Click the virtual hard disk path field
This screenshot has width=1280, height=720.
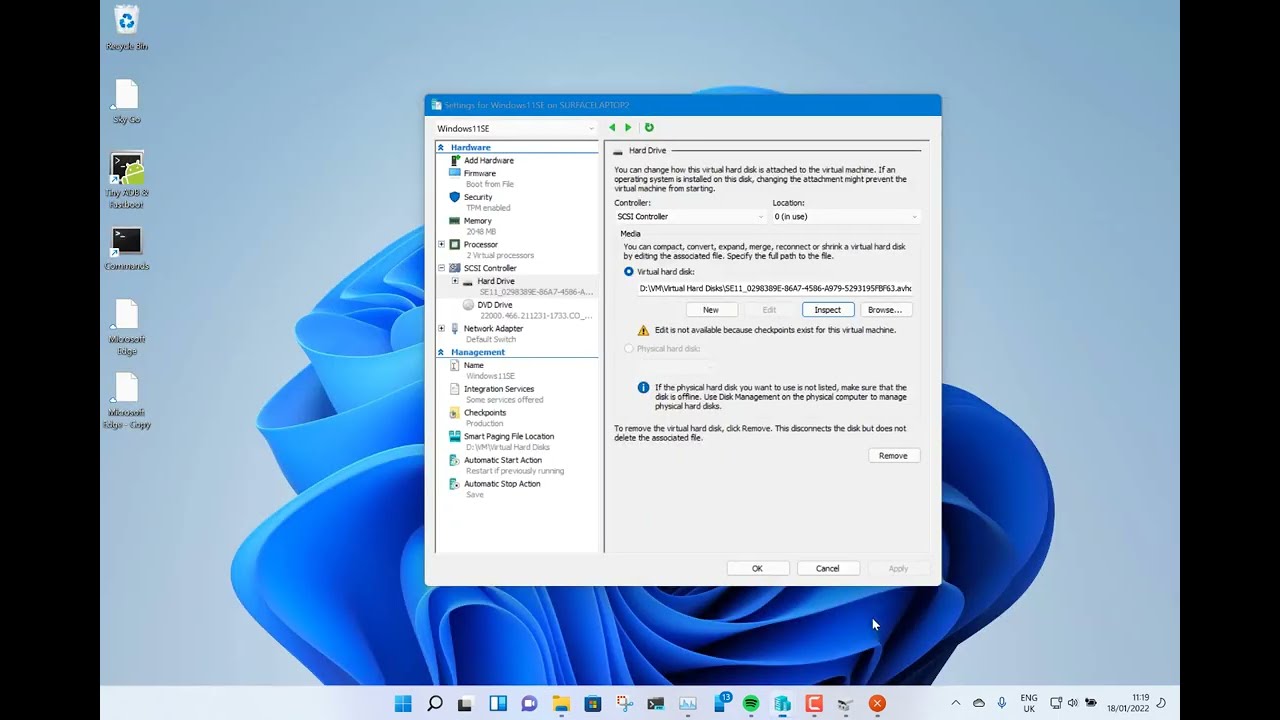[x=775, y=288]
